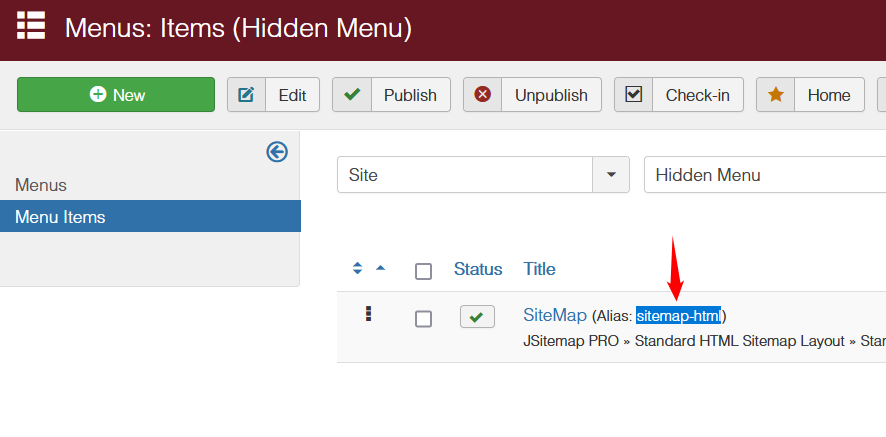Collapse sidebar with blue arrow icon
Screen dimensions: 886x437
coord(277,151)
